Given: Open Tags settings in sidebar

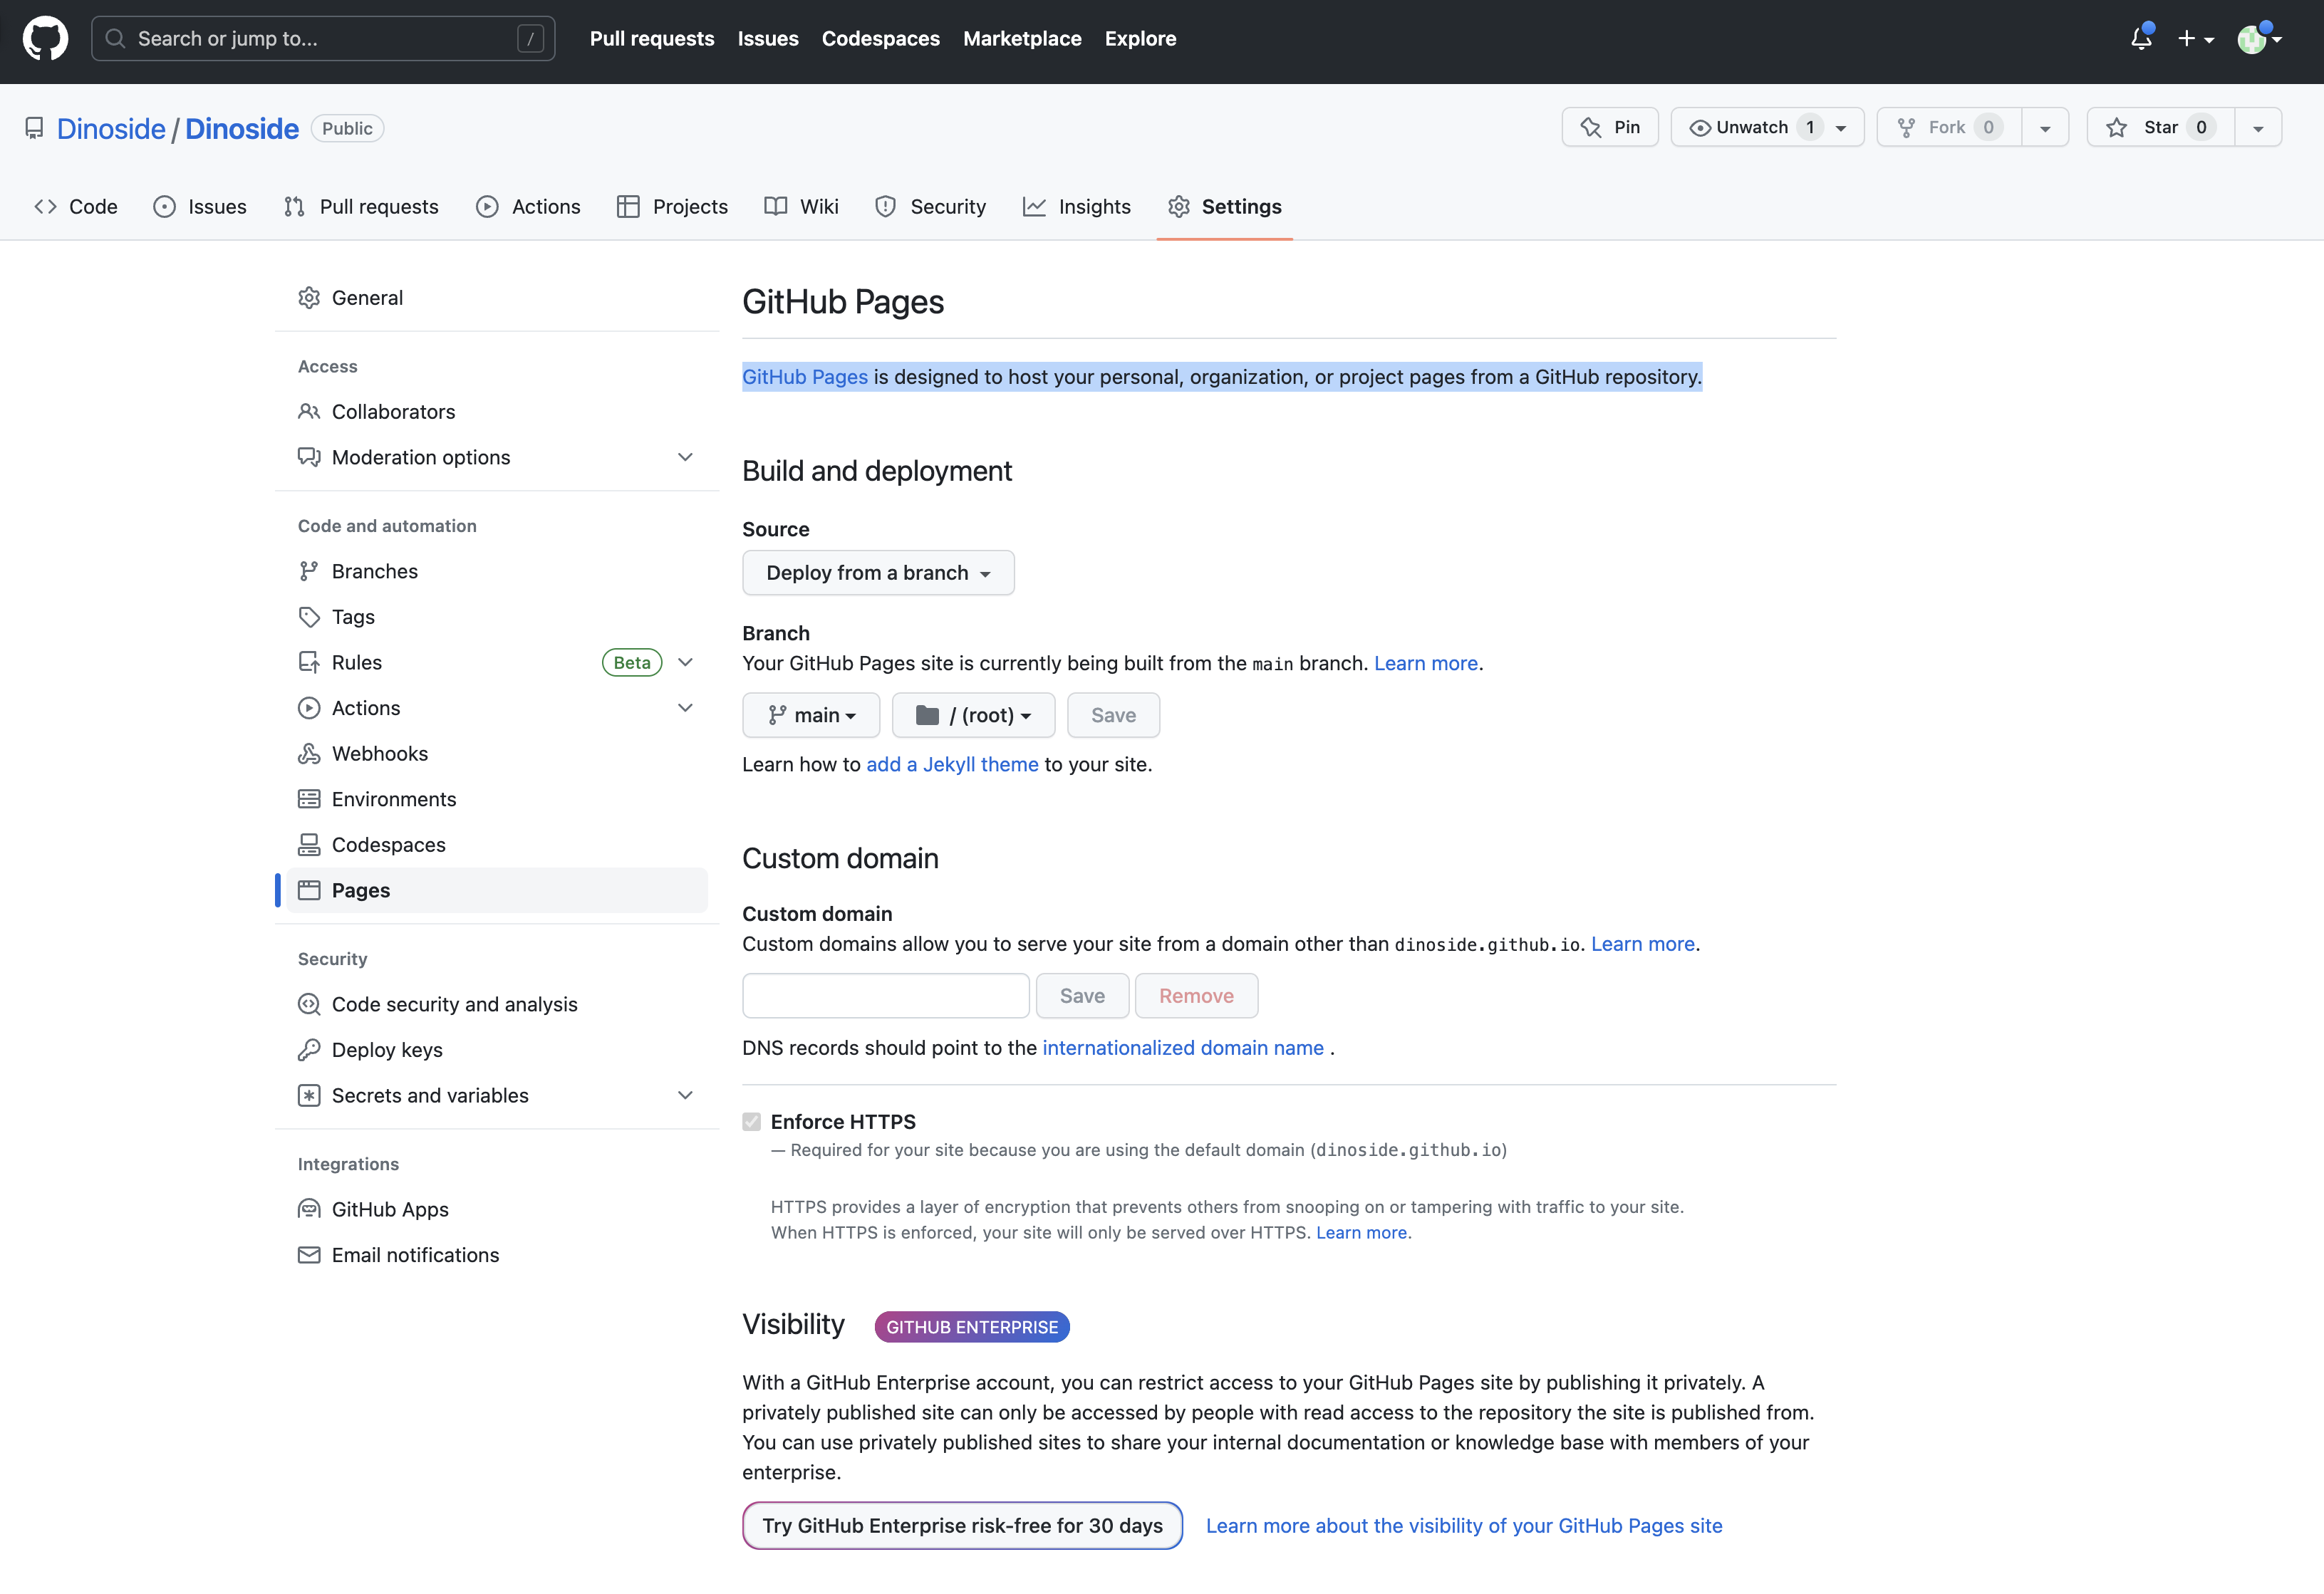Looking at the screenshot, I should [497, 617].
